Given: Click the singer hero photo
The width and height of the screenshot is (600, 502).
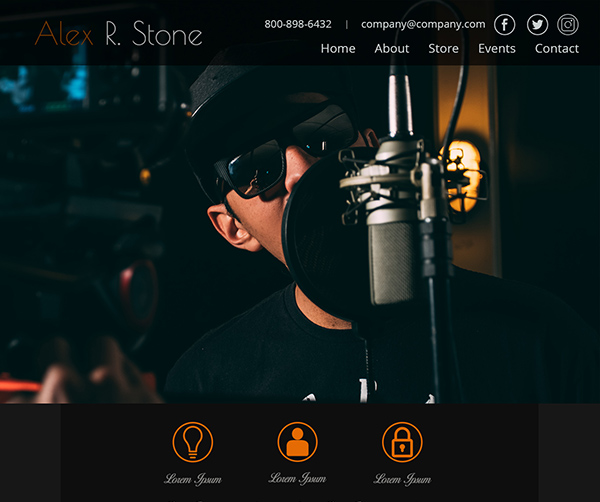Looking at the screenshot, I should coord(300,234).
